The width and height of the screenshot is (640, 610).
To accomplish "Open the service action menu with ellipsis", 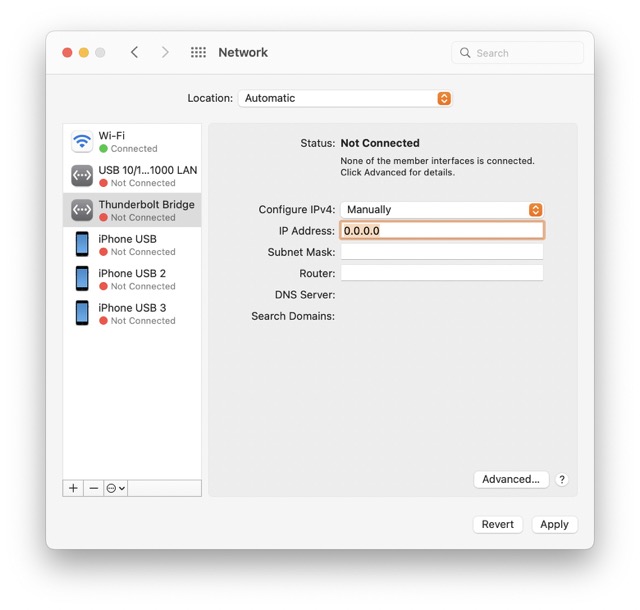I will [116, 488].
